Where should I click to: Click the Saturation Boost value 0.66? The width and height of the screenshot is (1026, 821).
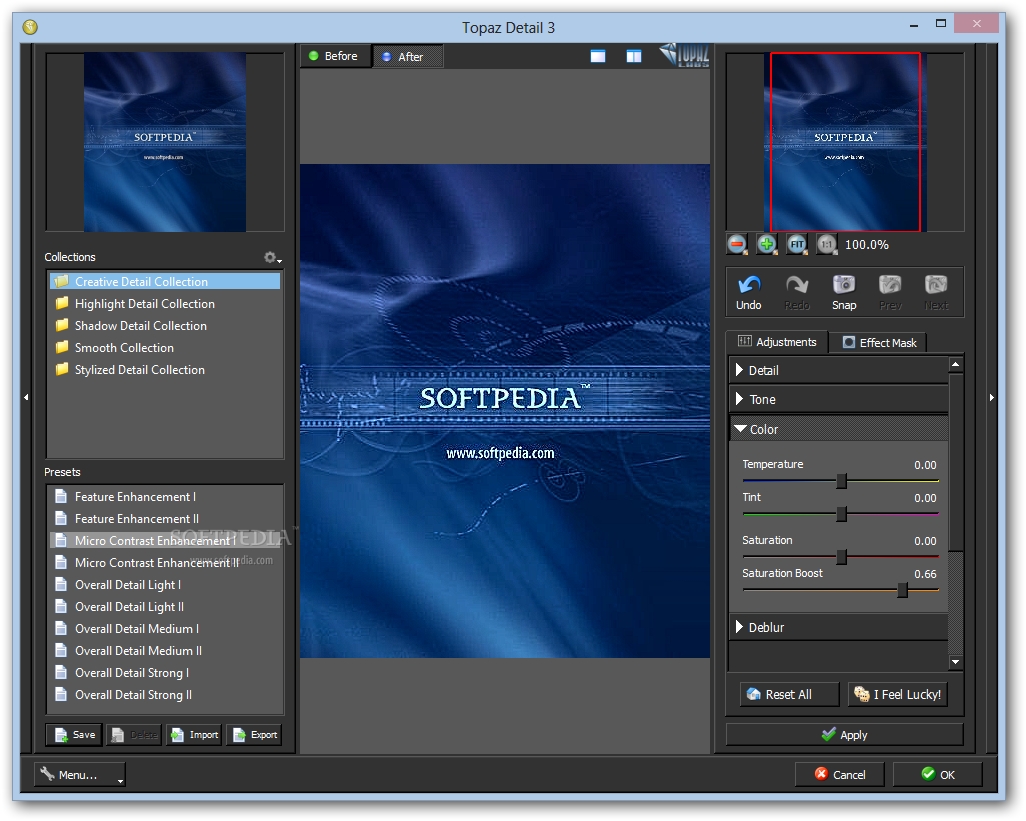coord(925,574)
